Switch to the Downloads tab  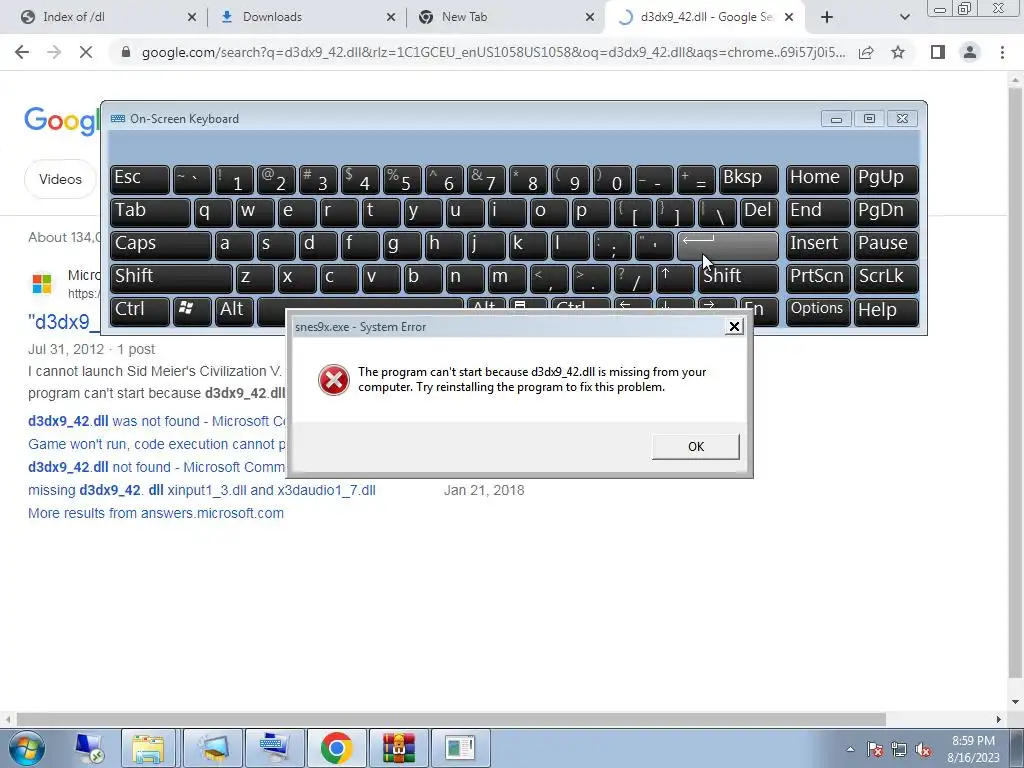coord(306,17)
